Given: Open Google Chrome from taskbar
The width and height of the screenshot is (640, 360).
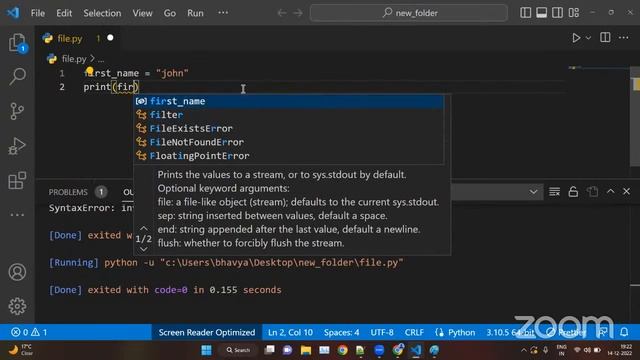Looking at the screenshot, I should click(342, 350).
